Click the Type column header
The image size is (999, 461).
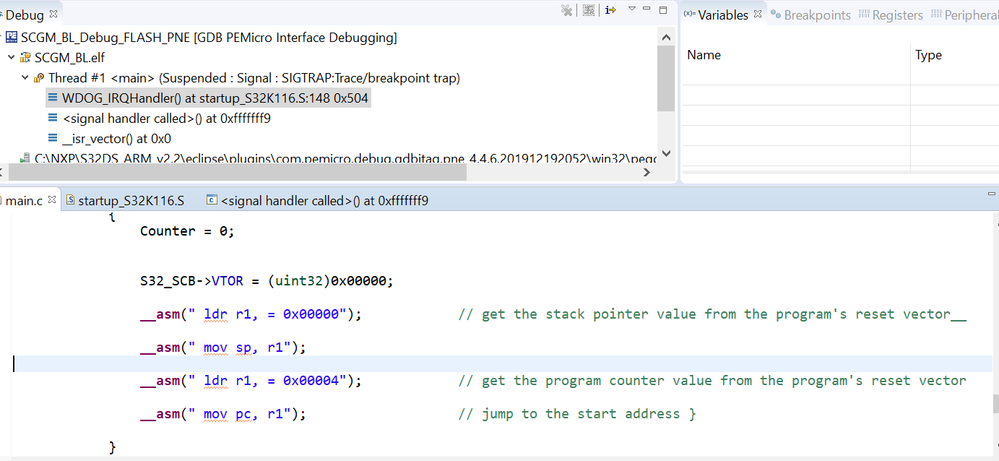pos(928,55)
